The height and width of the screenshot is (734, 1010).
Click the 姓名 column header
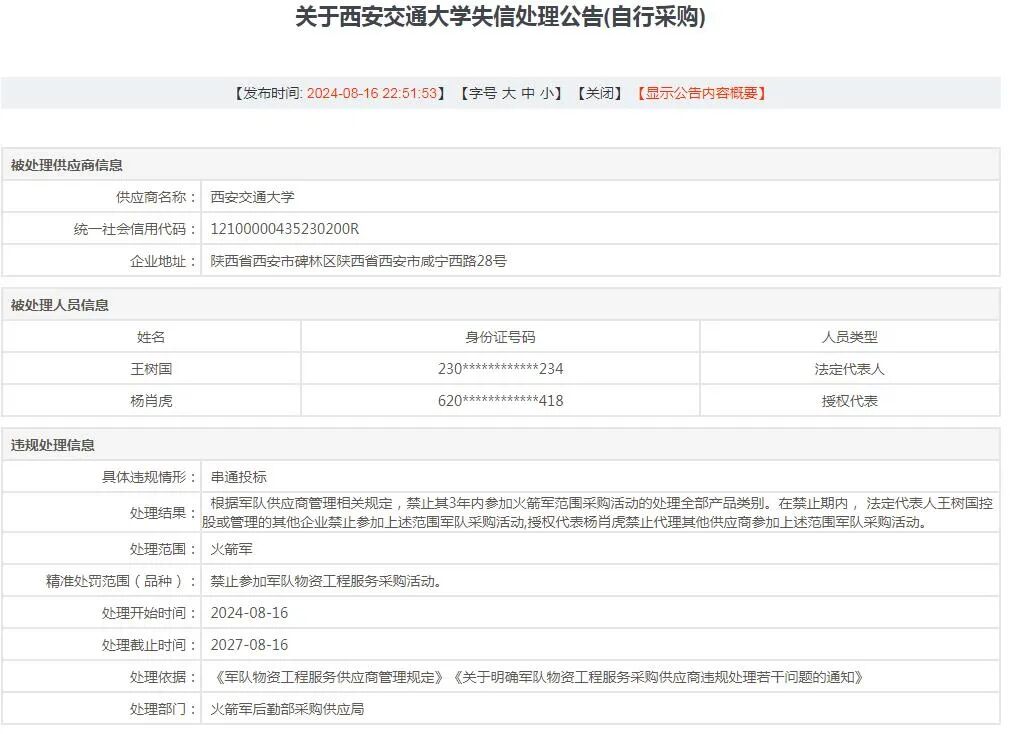tap(151, 337)
